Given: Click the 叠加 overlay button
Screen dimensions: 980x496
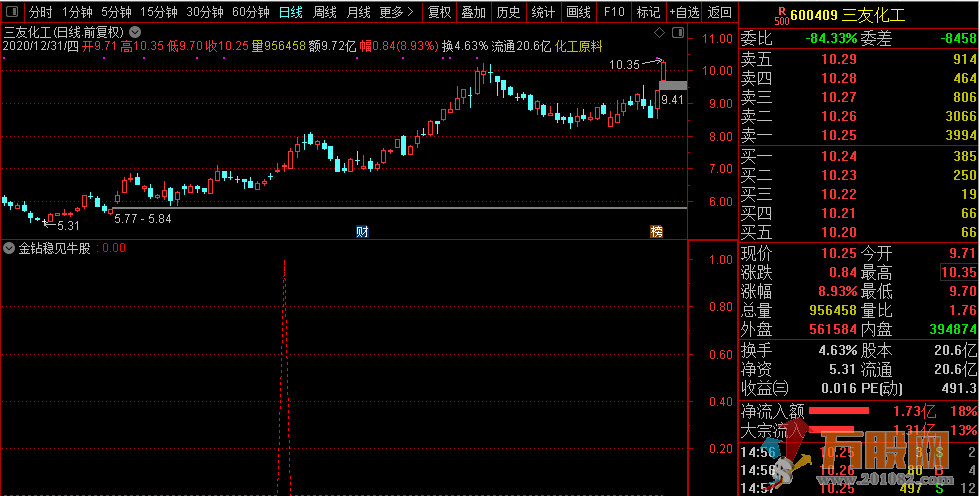Looking at the screenshot, I should click(x=474, y=12).
